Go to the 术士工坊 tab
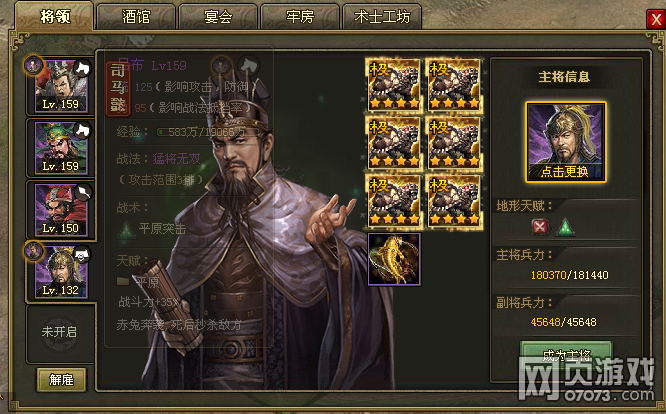The image size is (666, 414). 382,17
